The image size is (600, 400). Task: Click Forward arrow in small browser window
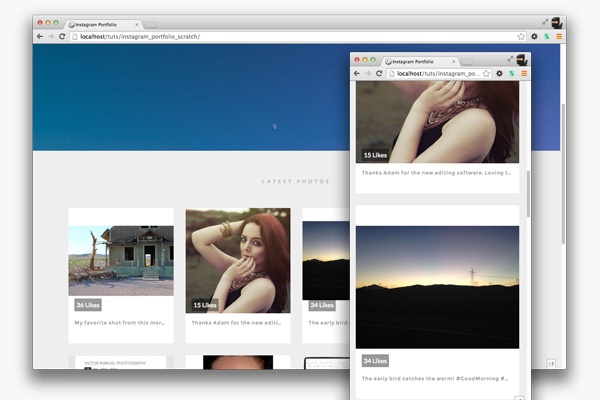pyautogui.click(x=368, y=73)
